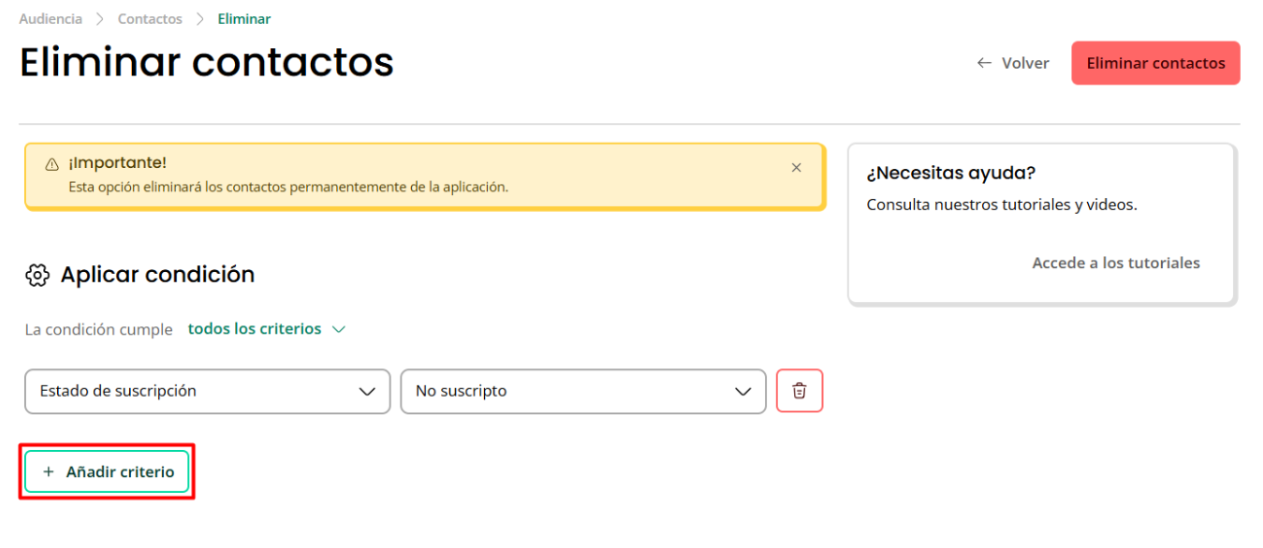
Task: Open the Estado de suscripción dropdown
Action: (x=207, y=391)
